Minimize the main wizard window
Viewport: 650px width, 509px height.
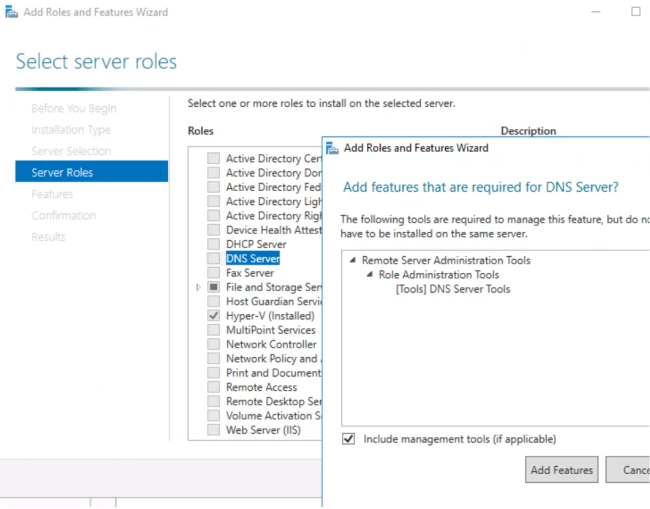coord(596,12)
